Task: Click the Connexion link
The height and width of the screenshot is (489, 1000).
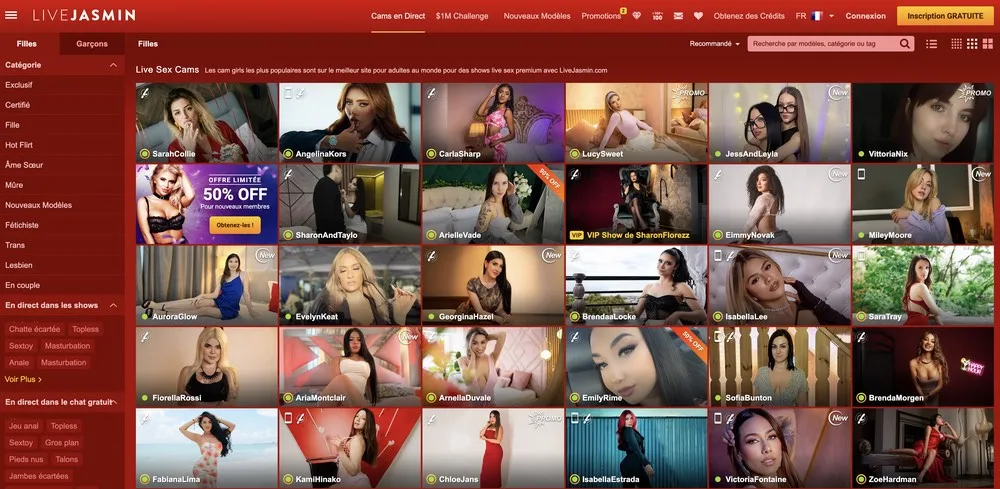Action: click(865, 16)
